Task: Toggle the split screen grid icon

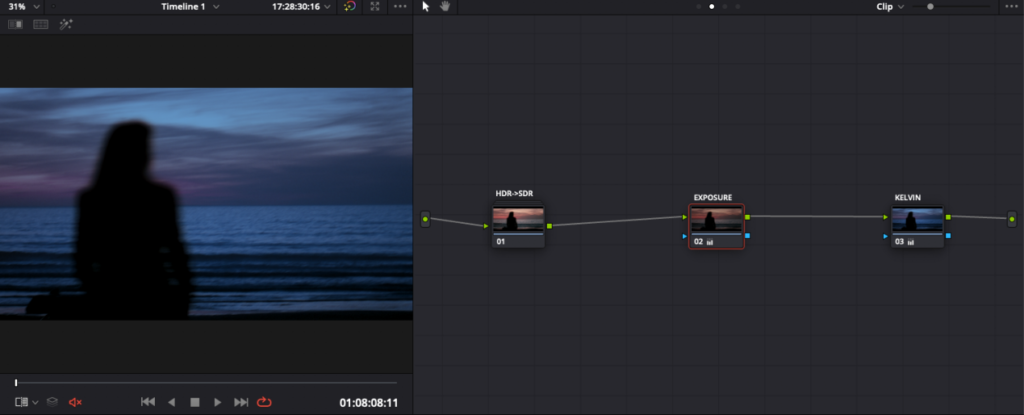Action: pyautogui.click(x=40, y=24)
